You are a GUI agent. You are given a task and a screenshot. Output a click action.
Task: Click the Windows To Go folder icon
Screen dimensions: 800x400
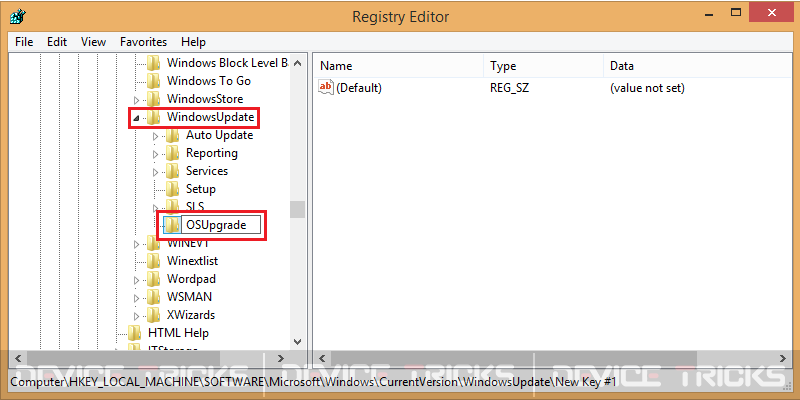click(x=154, y=81)
